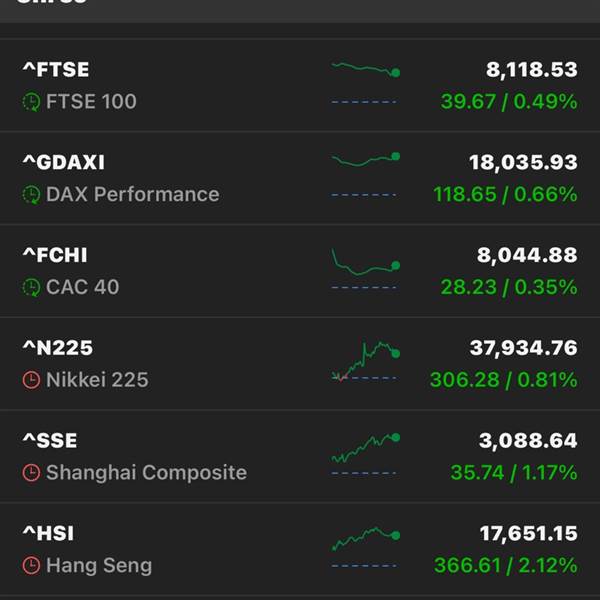Open the ^N225 sparkline chart

pyautogui.click(x=365, y=362)
